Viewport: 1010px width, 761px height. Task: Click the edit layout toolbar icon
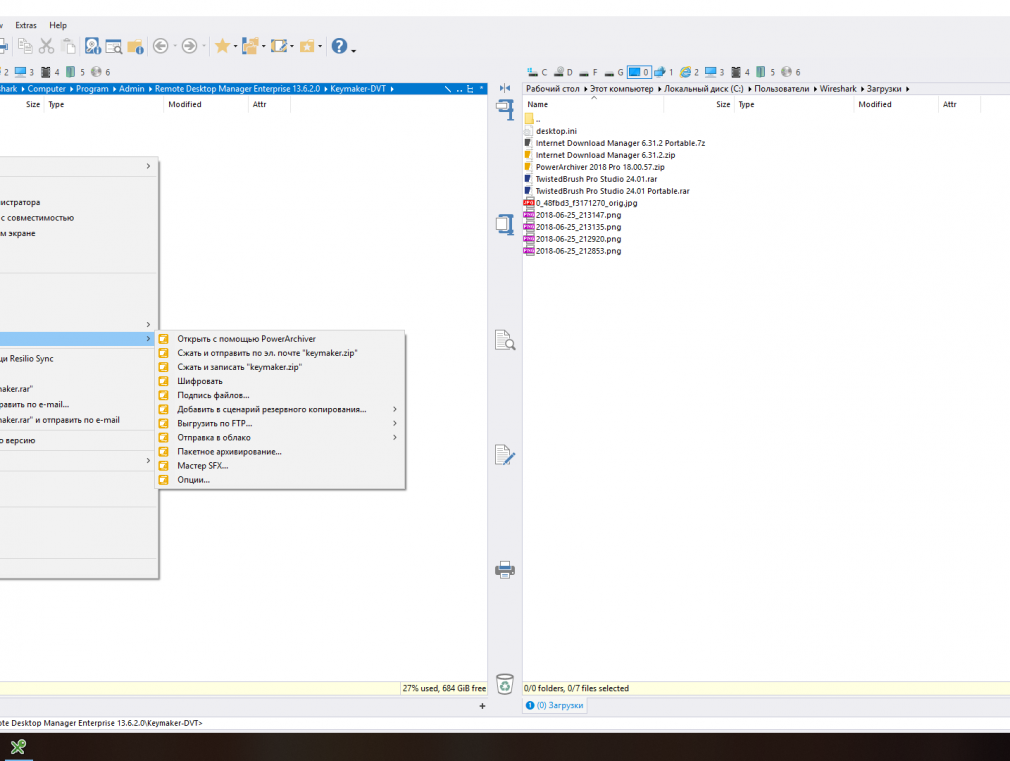[x=279, y=46]
